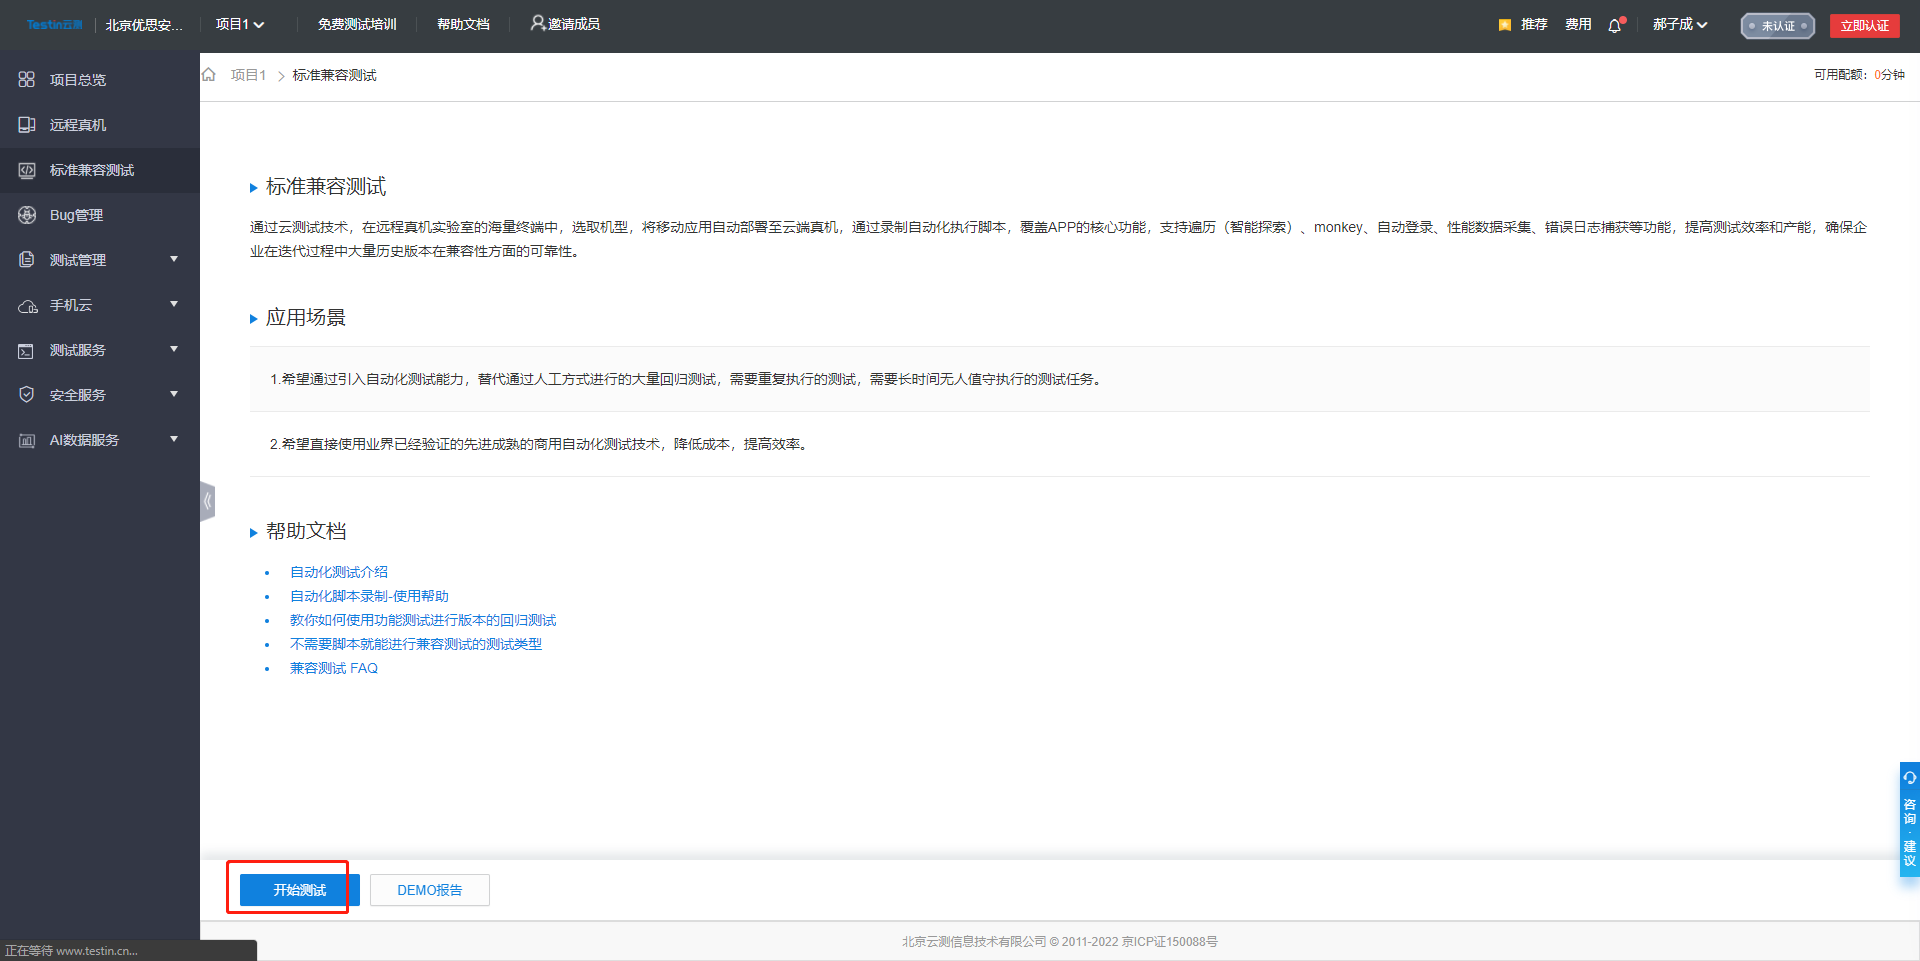Open the 郝子成 user dropdown
Viewport: 1920px width, 961px height.
[1680, 24]
